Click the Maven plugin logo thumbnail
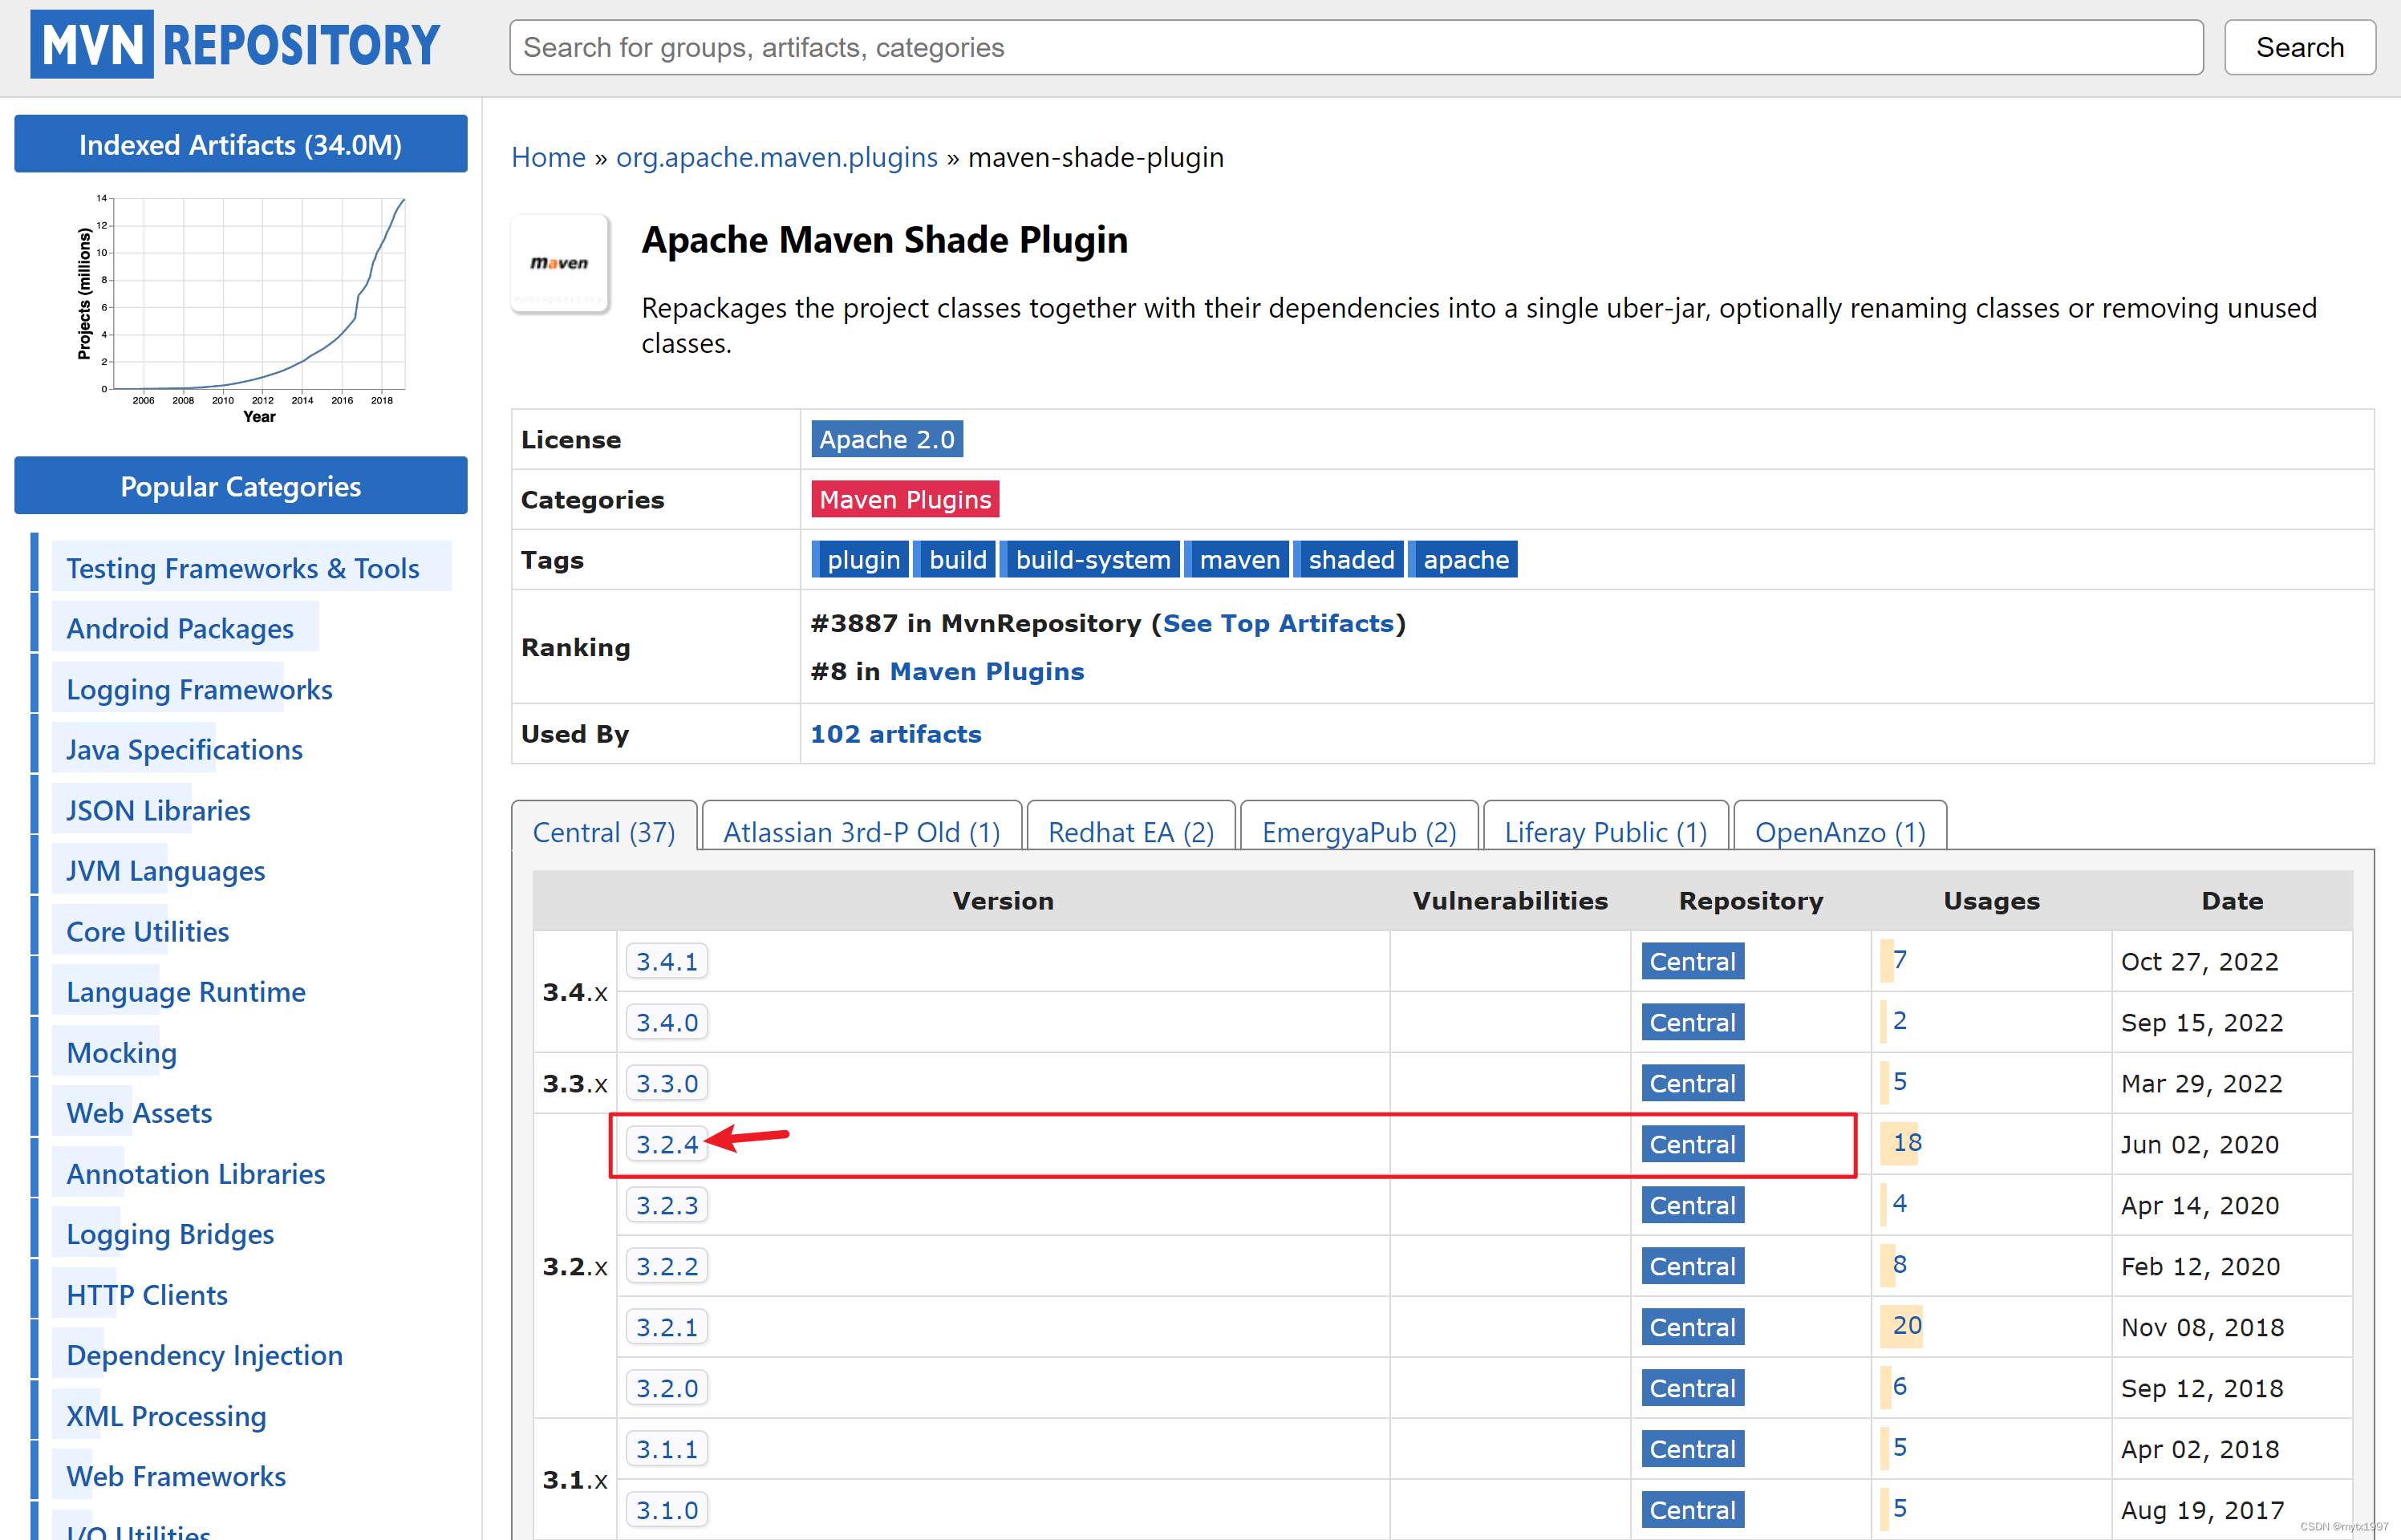2401x1540 pixels. click(560, 264)
